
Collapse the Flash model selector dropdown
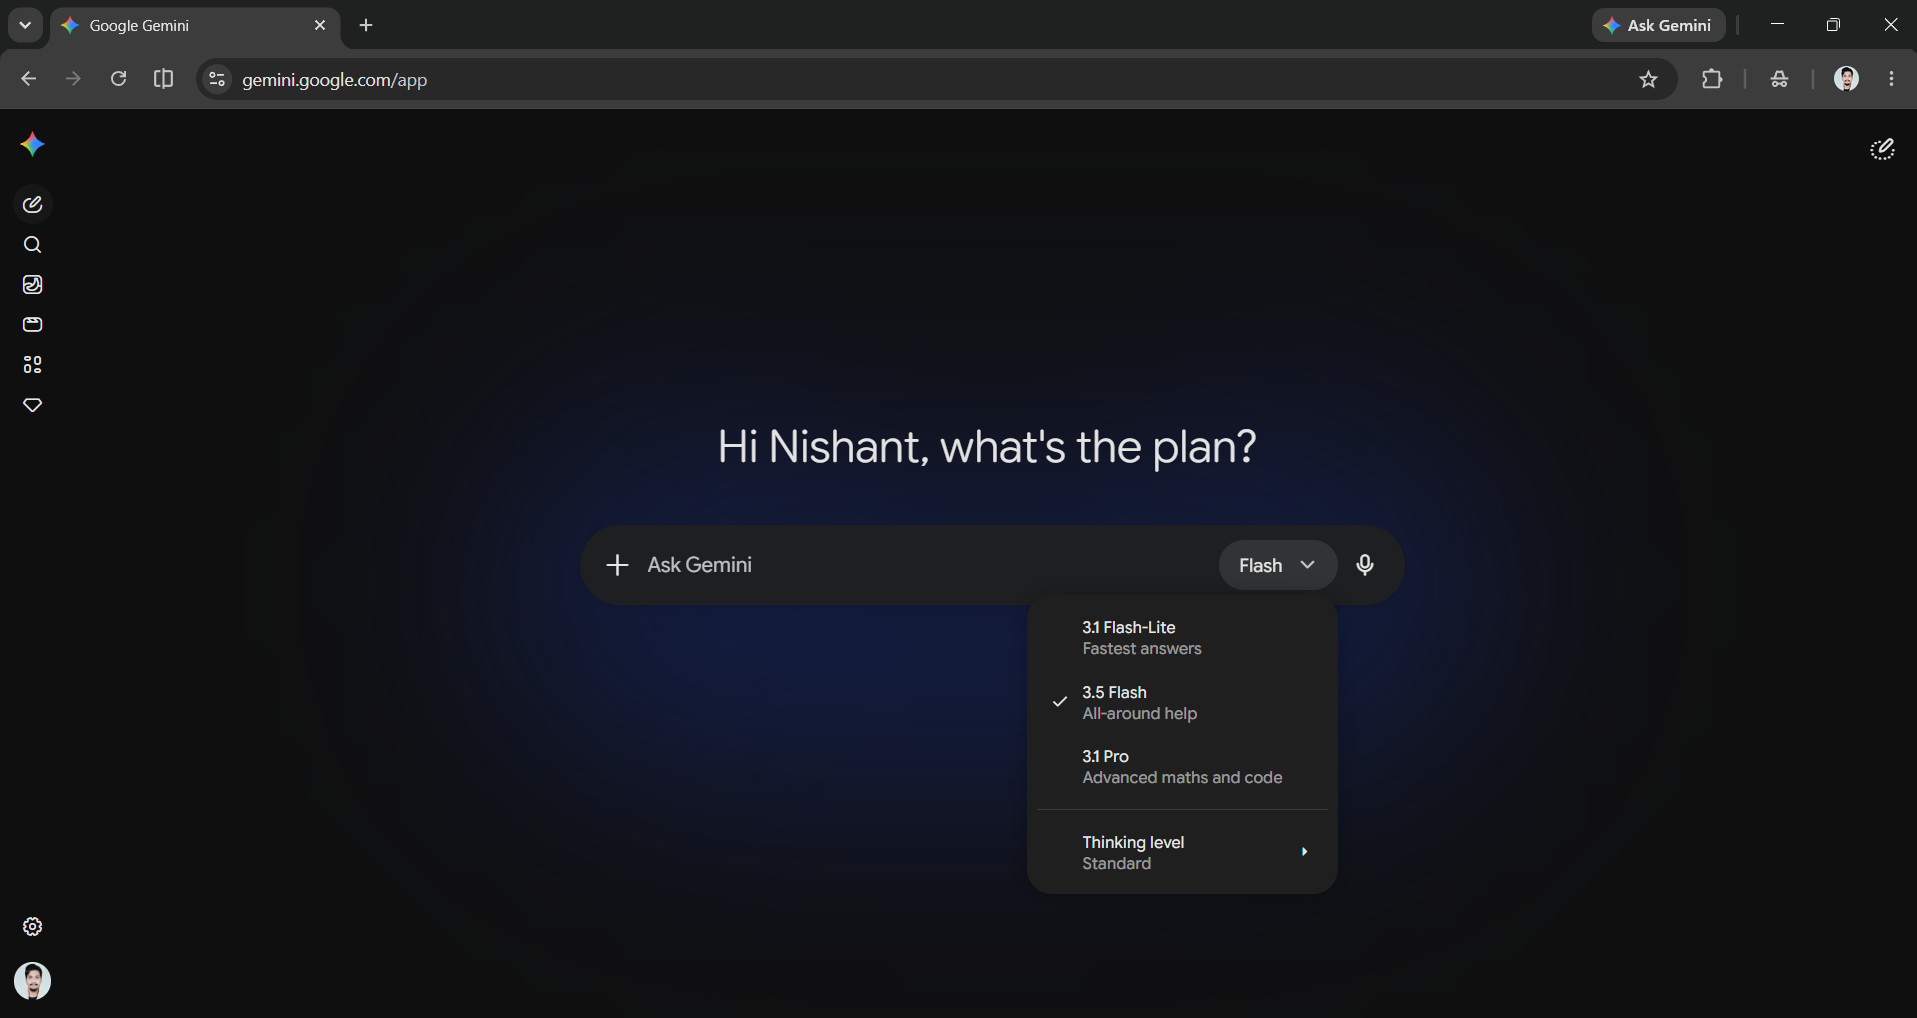(1277, 565)
